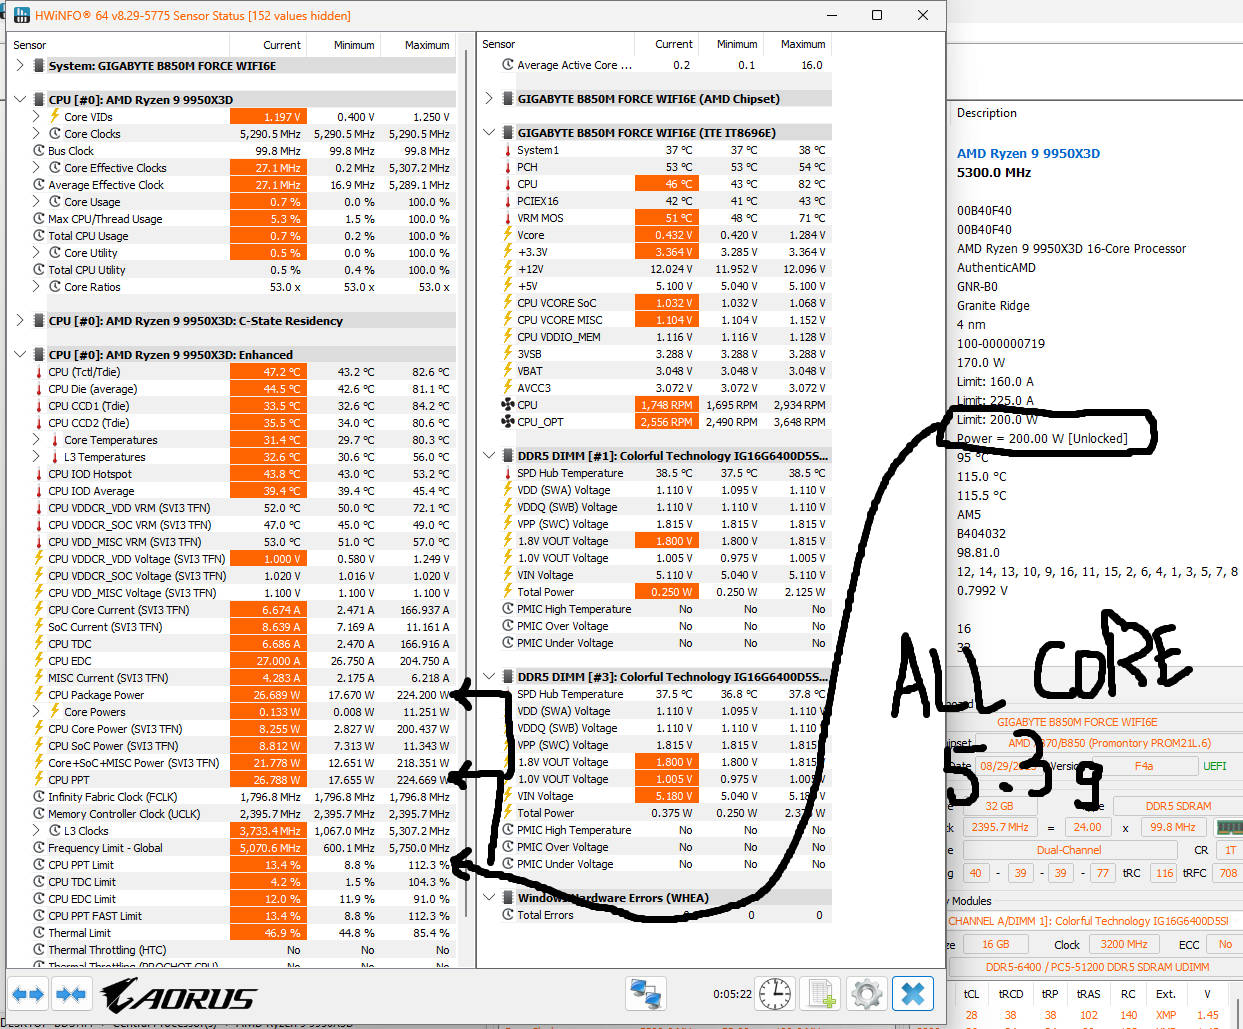Click the clock icon beside Total CPU Usage

click(39, 236)
